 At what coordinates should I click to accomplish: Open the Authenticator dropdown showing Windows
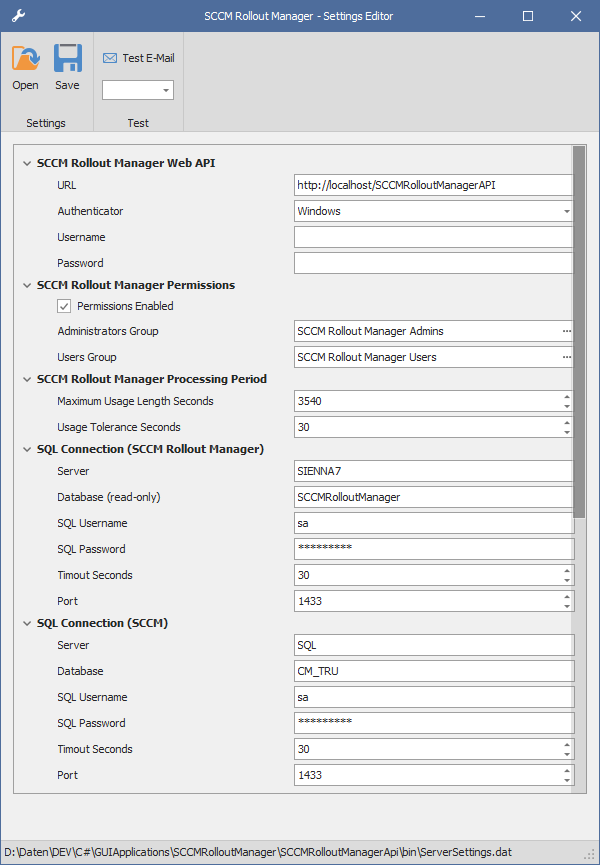(566, 211)
